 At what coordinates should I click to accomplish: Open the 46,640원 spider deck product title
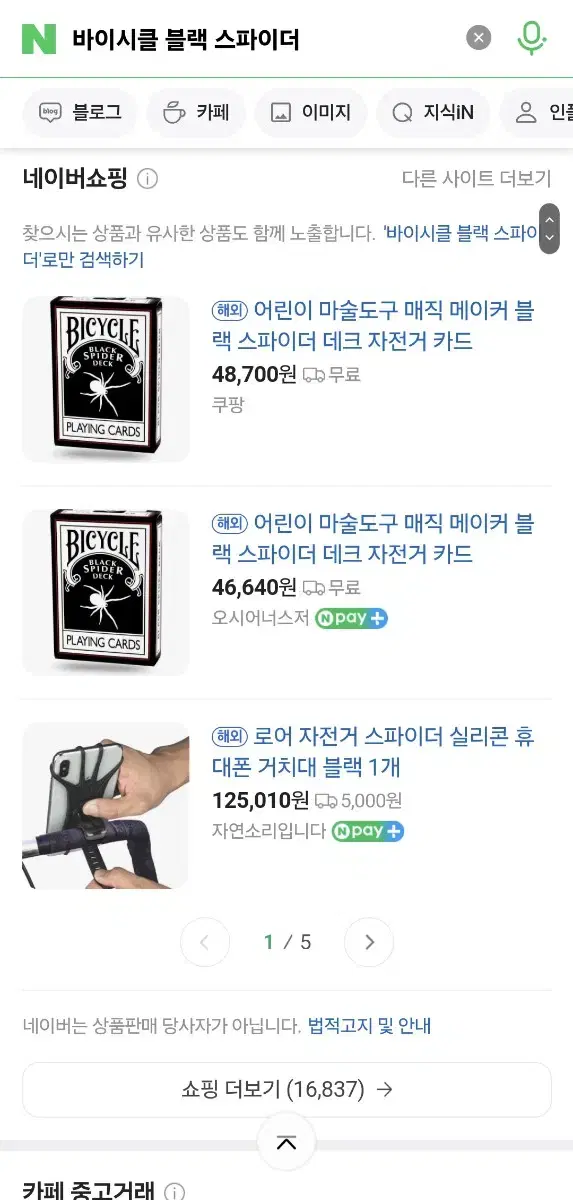coord(374,538)
